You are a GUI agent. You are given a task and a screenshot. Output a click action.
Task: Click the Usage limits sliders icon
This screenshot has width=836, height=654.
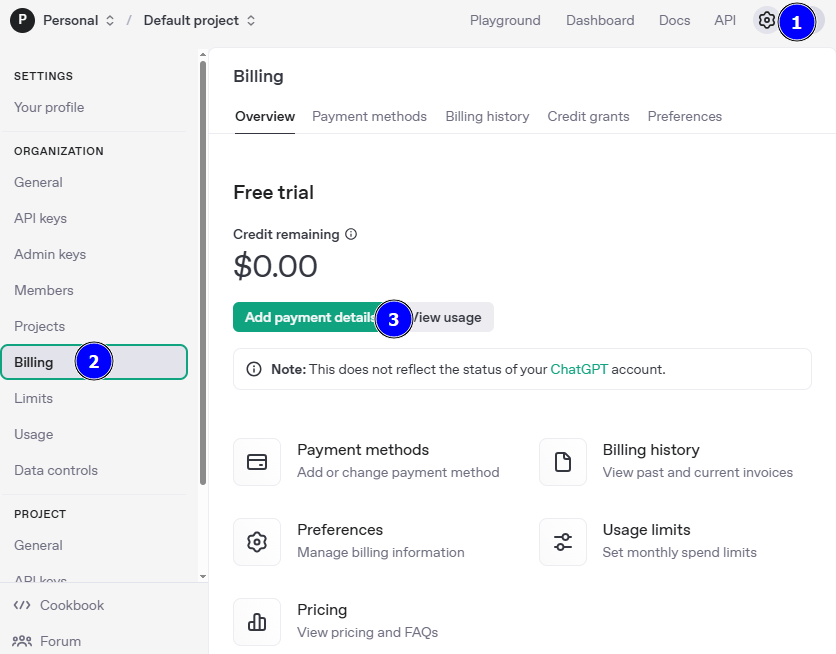[562, 542]
